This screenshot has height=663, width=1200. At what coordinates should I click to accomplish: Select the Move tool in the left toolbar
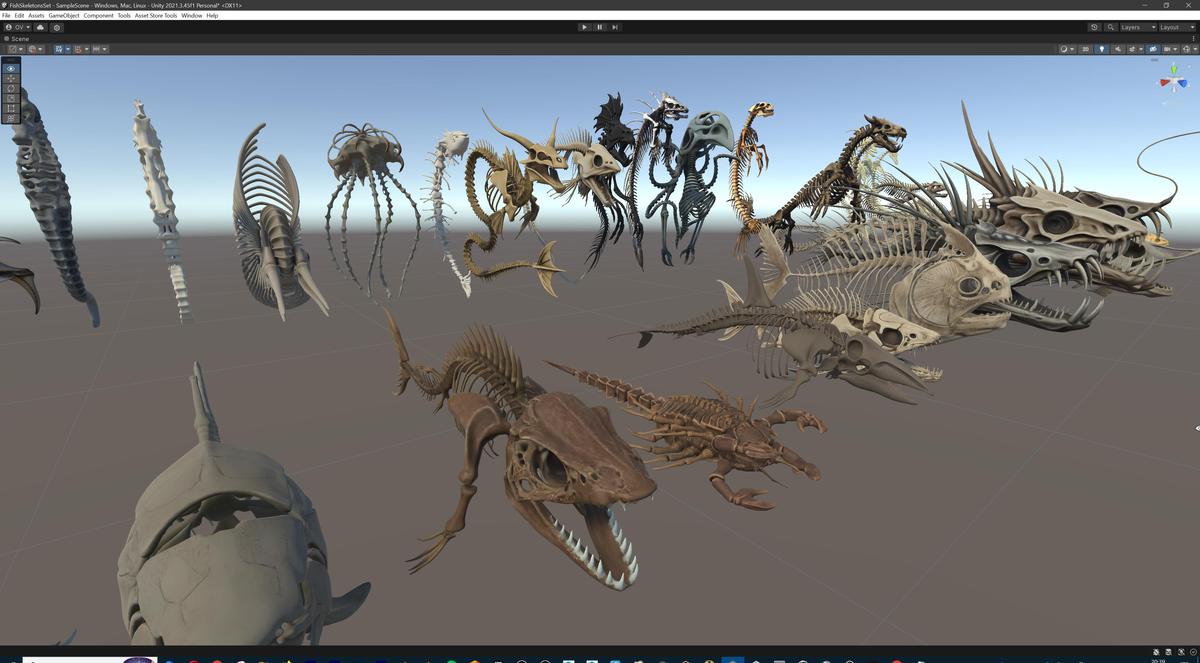tap(10, 78)
